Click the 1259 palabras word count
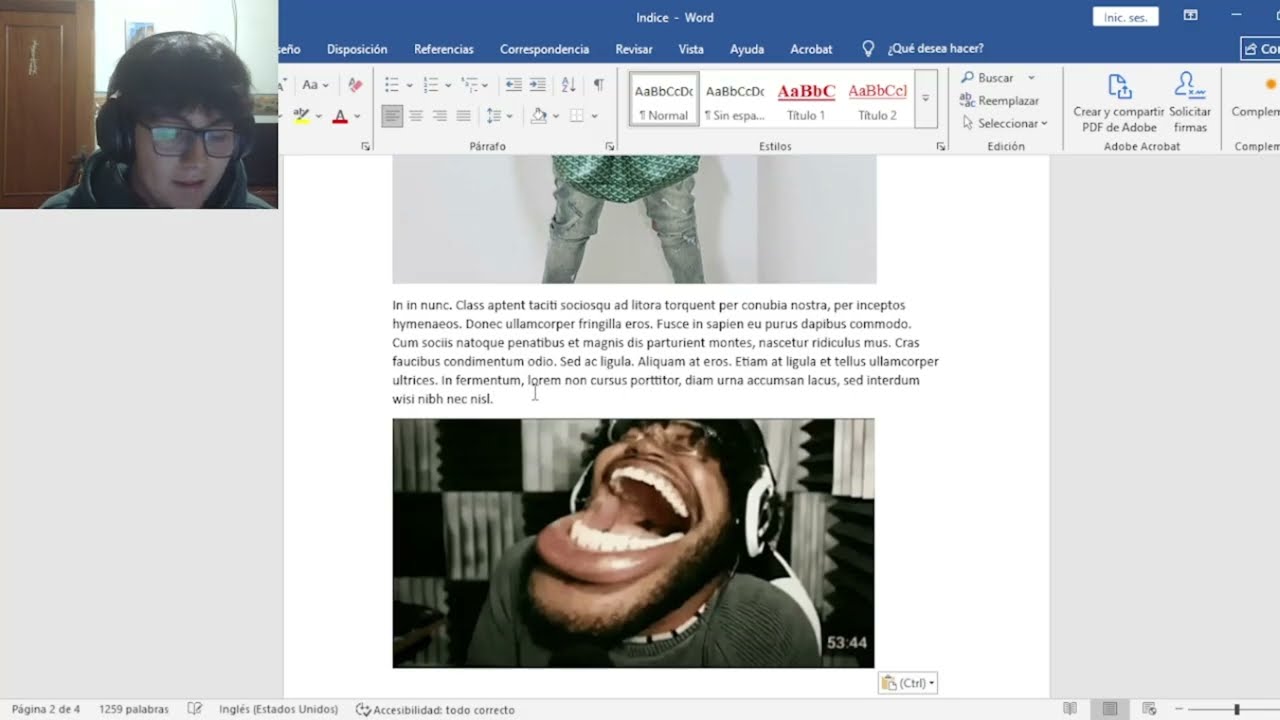 point(133,709)
